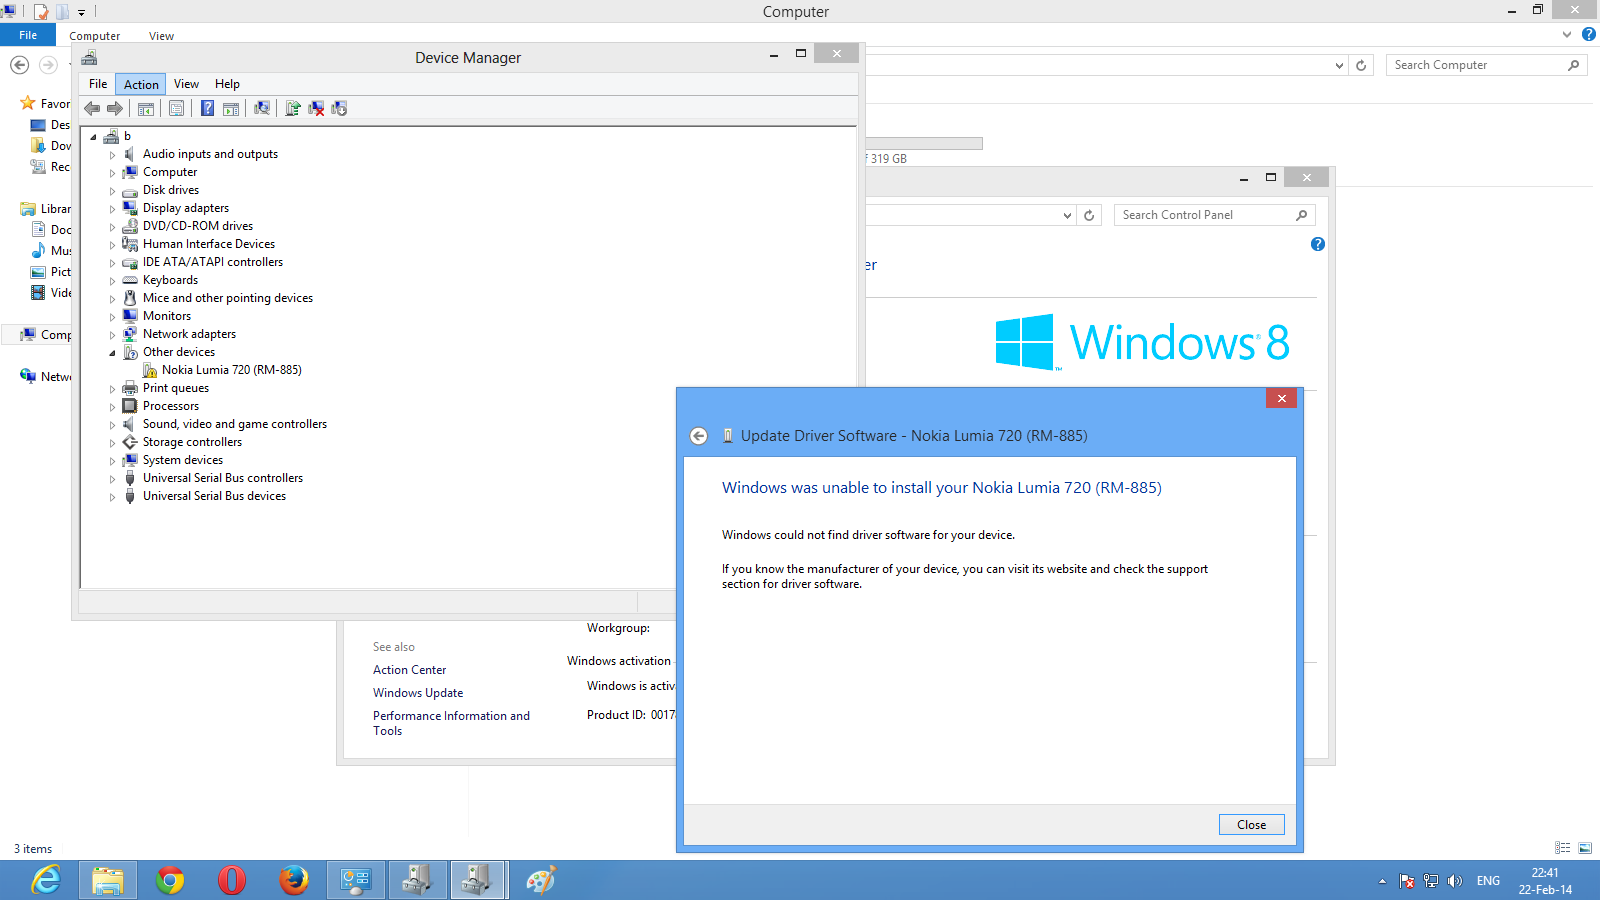Switch Explorer to Details view icon
This screenshot has width=1600, height=900.
click(1563, 848)
